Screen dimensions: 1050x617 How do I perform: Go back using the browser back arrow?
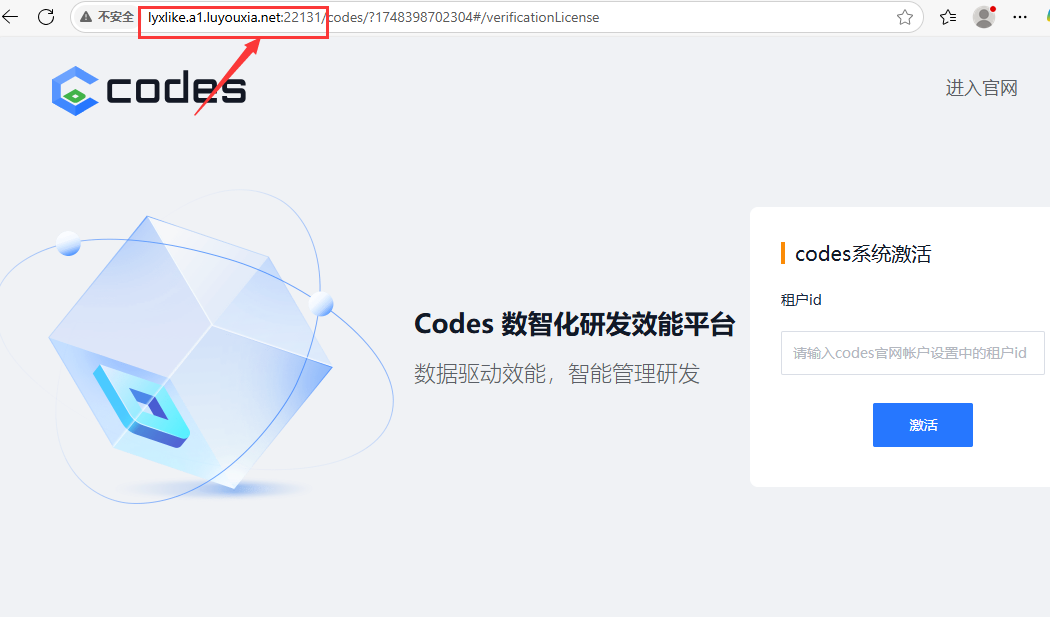click(x=10, y=17)
